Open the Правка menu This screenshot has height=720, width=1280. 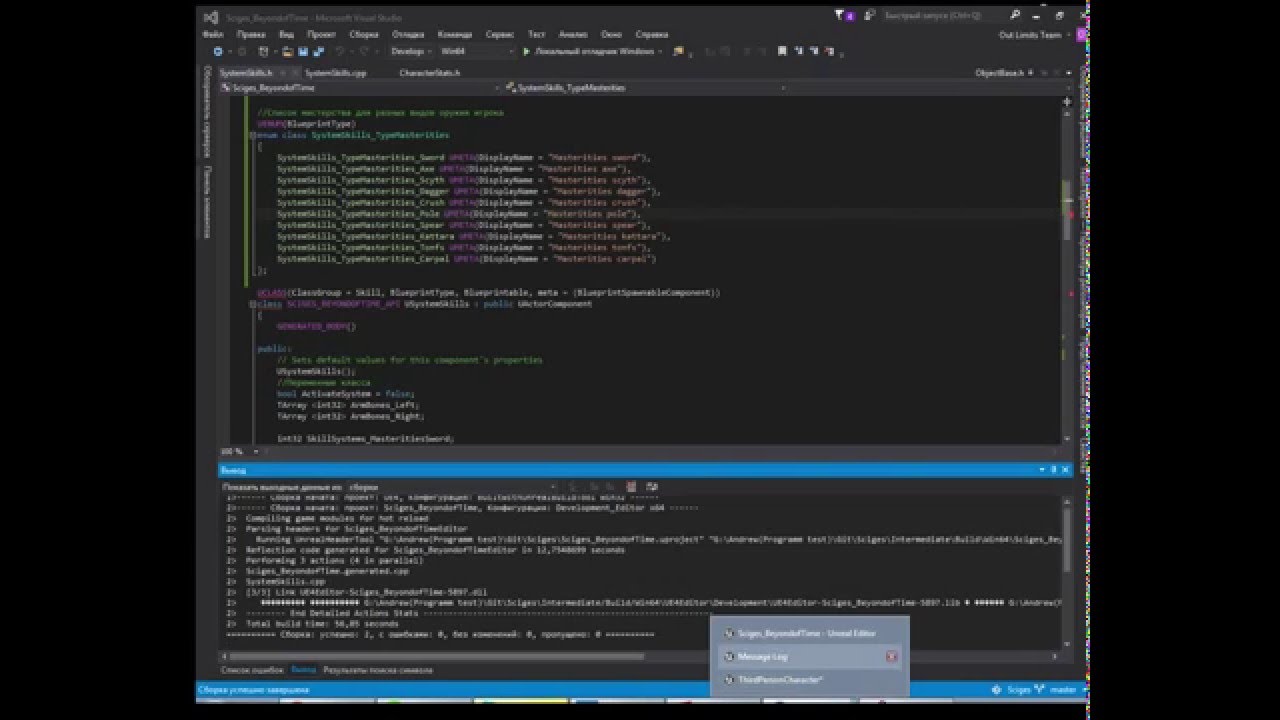(x=251, y=34)
